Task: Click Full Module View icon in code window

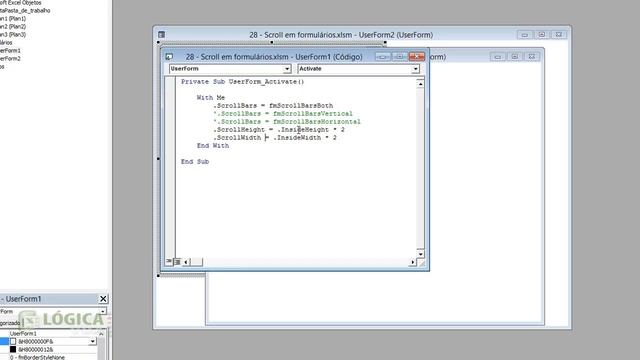Action: coord(177,262)
